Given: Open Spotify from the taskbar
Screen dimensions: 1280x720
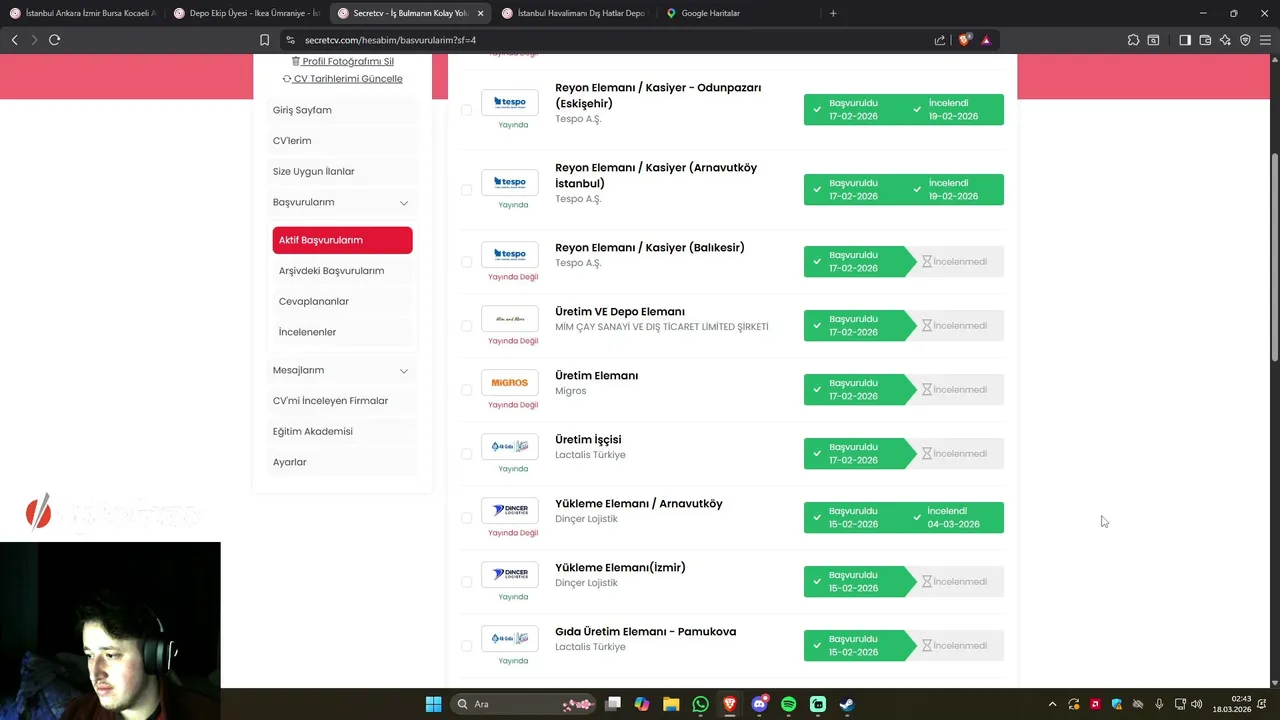Looking at the screenshot, I should coord(788,704).
